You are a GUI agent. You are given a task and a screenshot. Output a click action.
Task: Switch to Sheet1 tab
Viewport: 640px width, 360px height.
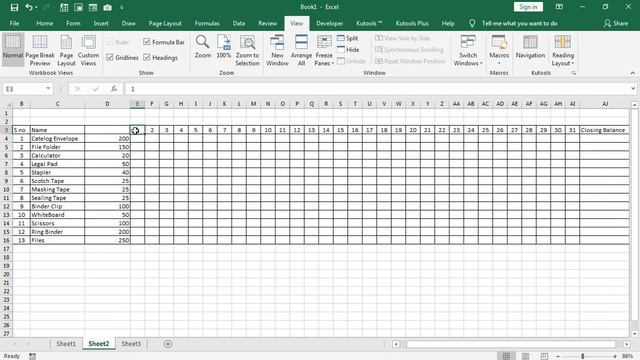click(66, 344)
